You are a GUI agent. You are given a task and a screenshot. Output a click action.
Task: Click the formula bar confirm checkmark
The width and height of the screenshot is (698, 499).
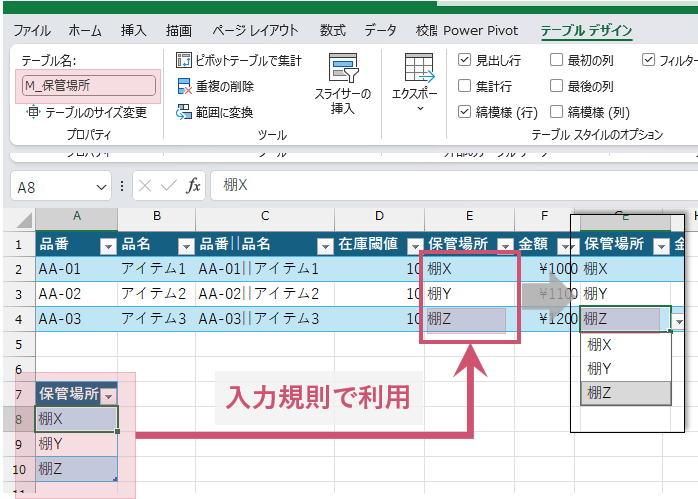click(168, 185)
